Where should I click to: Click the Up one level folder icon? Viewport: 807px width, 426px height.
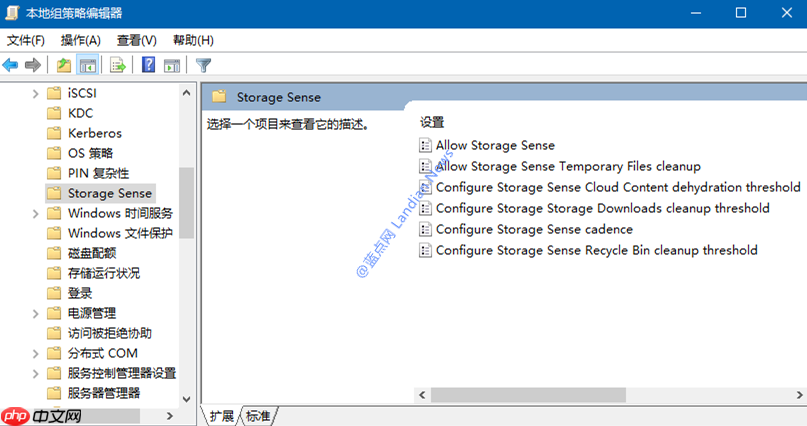(64, 65)
